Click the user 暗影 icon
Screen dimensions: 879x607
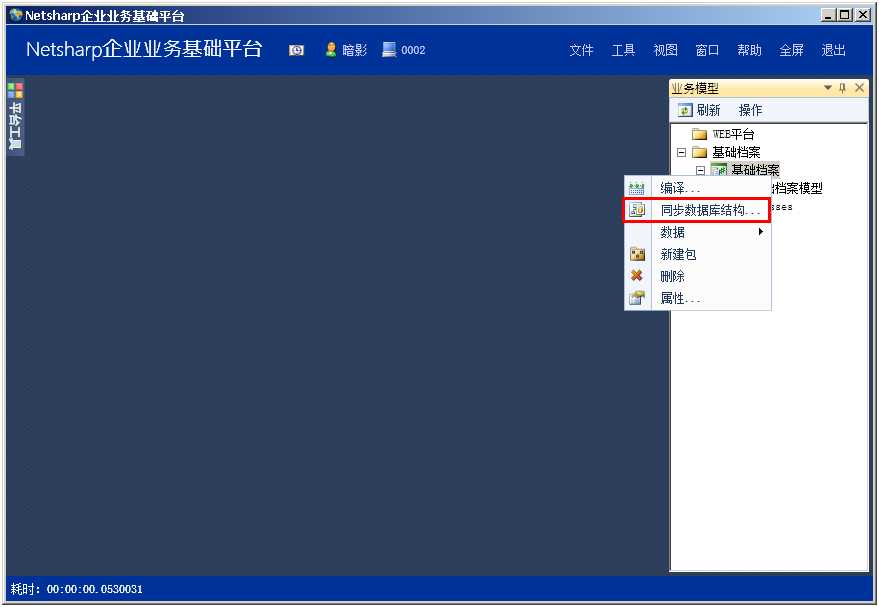click(x=331, y=50)
